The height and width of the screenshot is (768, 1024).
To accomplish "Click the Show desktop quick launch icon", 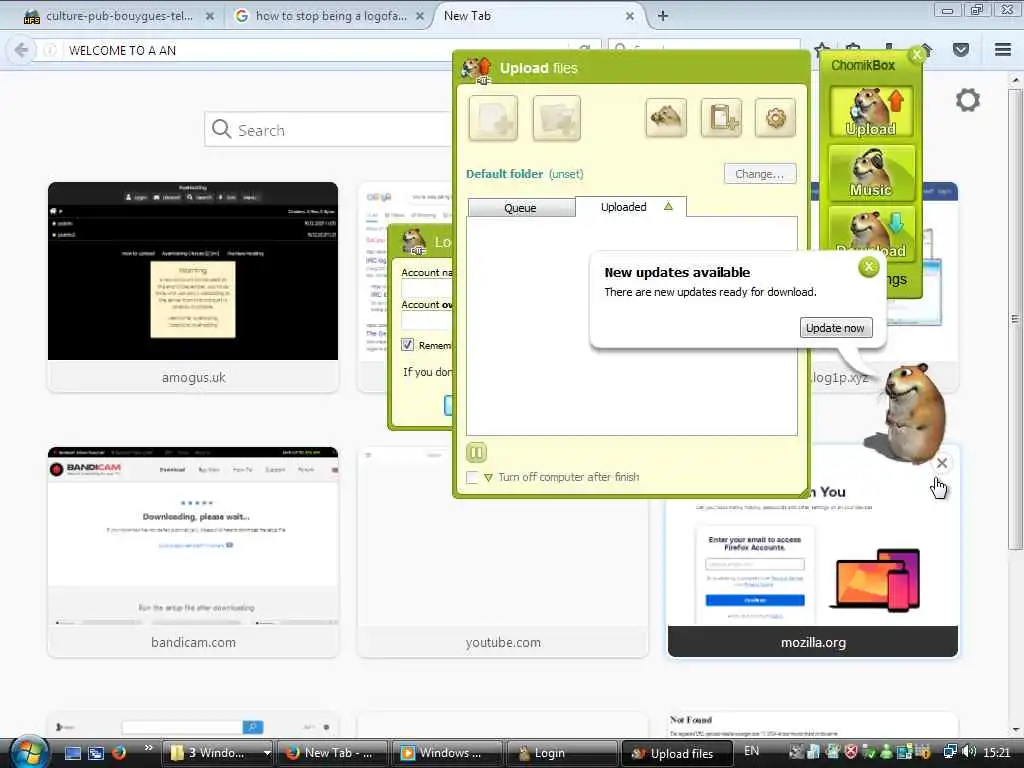I will pyautogui.click(x=72, y=753).
